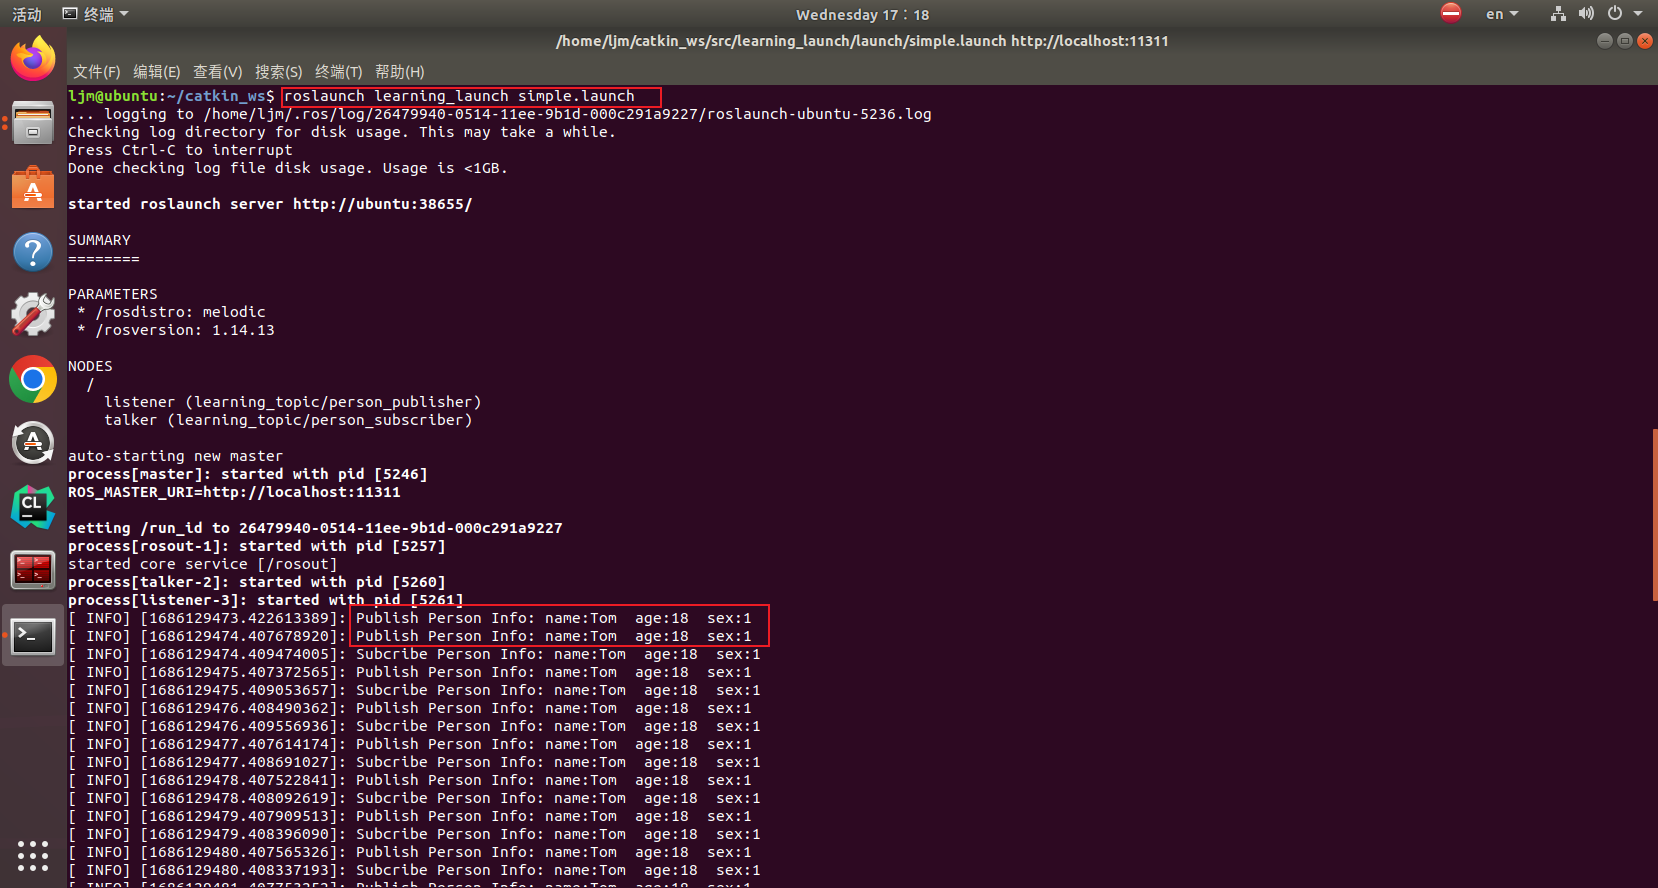Screen dimensions: 1658x888
Task: Launch Google Chrome from the dock
Action: click(x=33, y=380)
